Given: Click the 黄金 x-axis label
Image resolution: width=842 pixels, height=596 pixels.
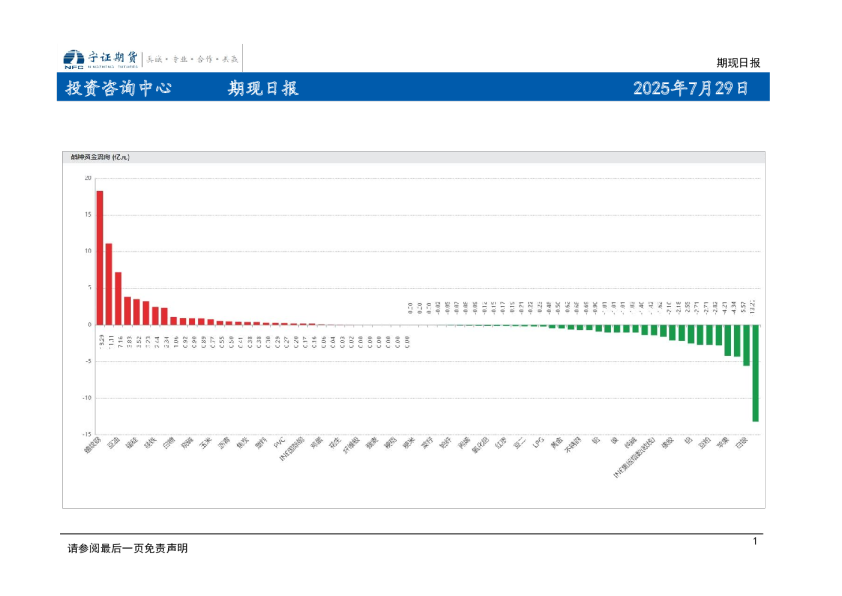Looking at the screenshot, I should [x=557, y=441].
